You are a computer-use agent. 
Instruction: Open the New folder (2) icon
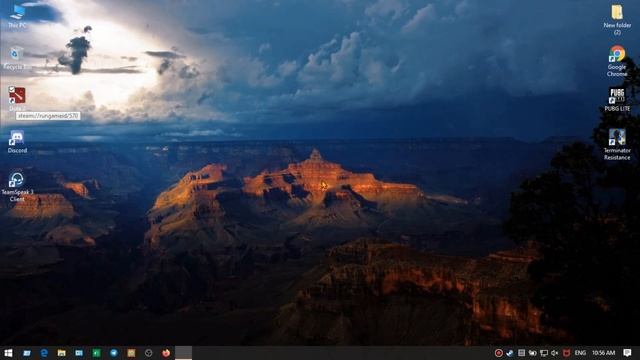coord(617,19)
